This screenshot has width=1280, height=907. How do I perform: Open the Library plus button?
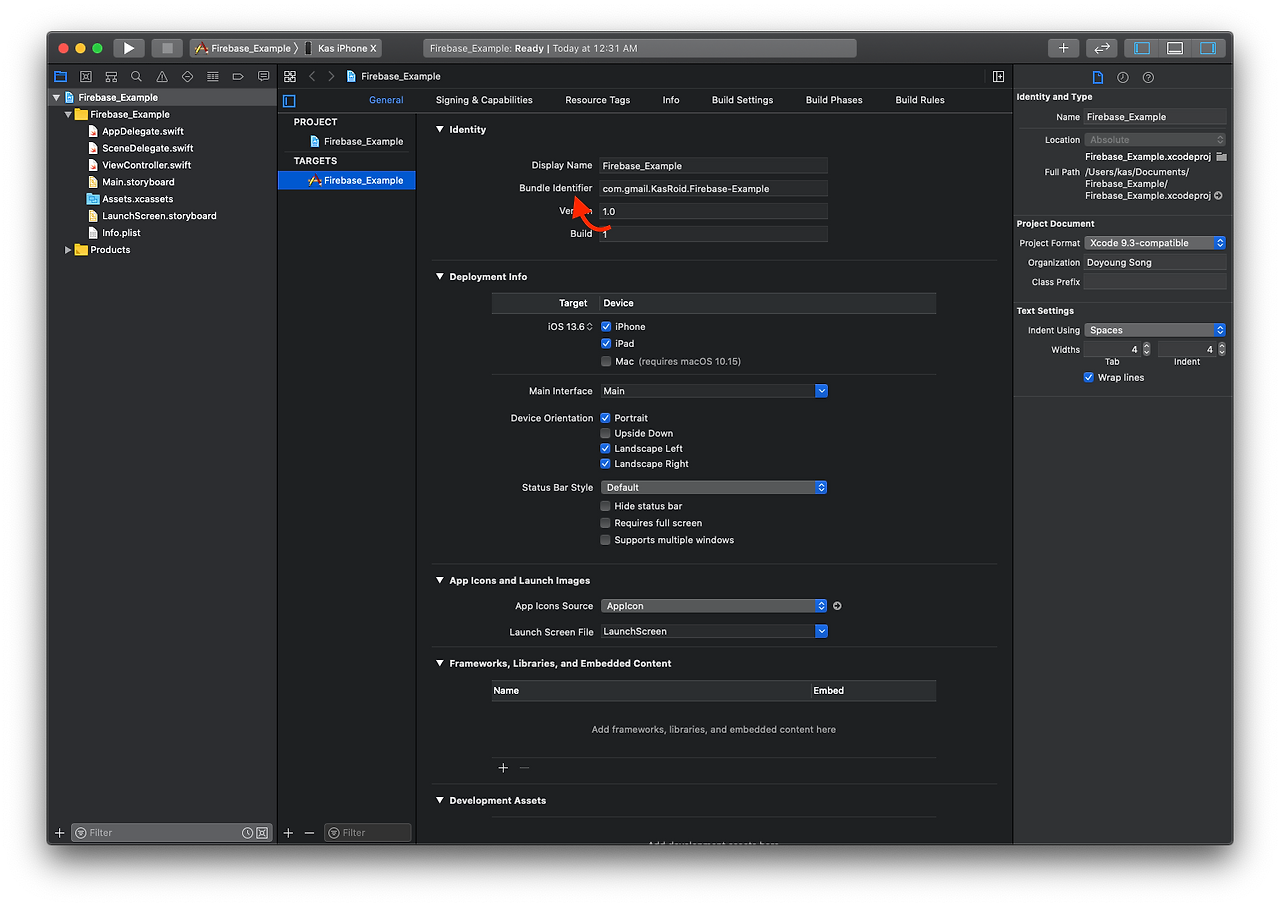click(x=1064, y=48)
